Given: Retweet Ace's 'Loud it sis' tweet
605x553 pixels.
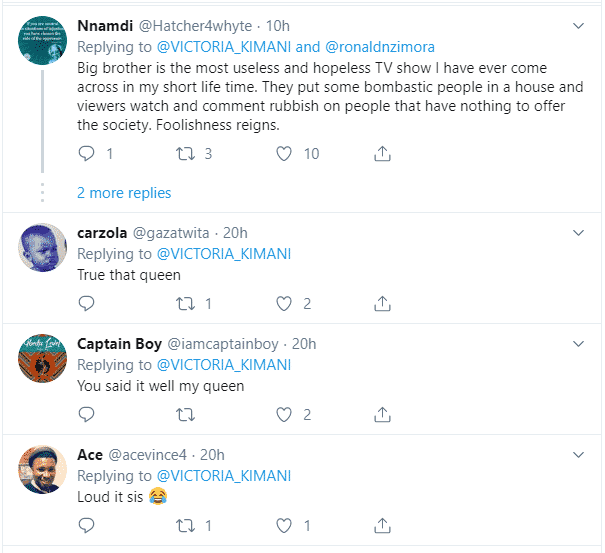Looking at the screenshot, I should pos(185,525).
